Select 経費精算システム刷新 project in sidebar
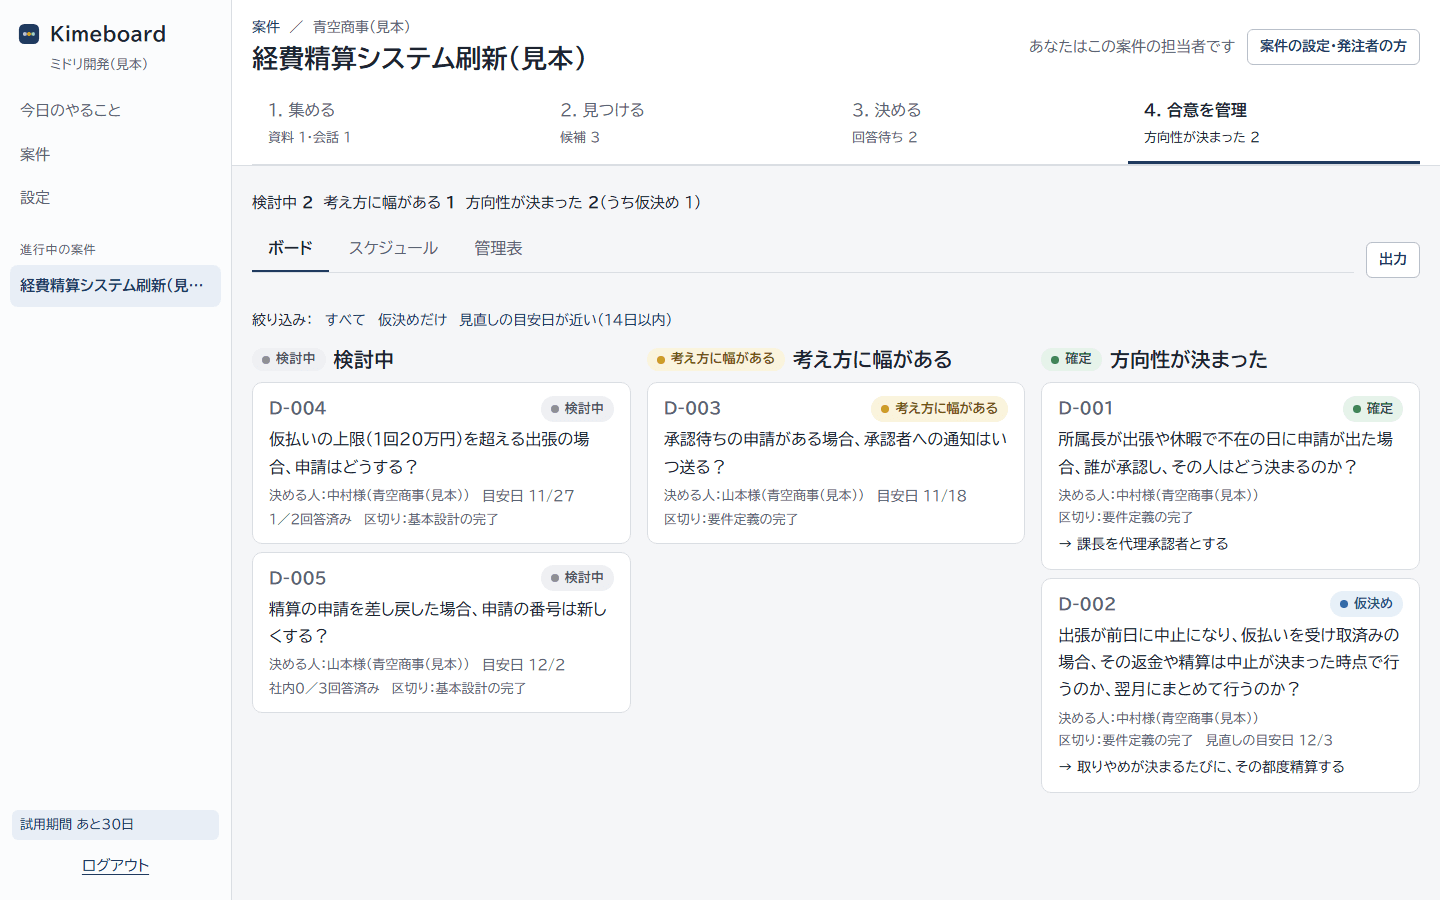Viewport: 1440px width, 900px height. pos(115,286)
